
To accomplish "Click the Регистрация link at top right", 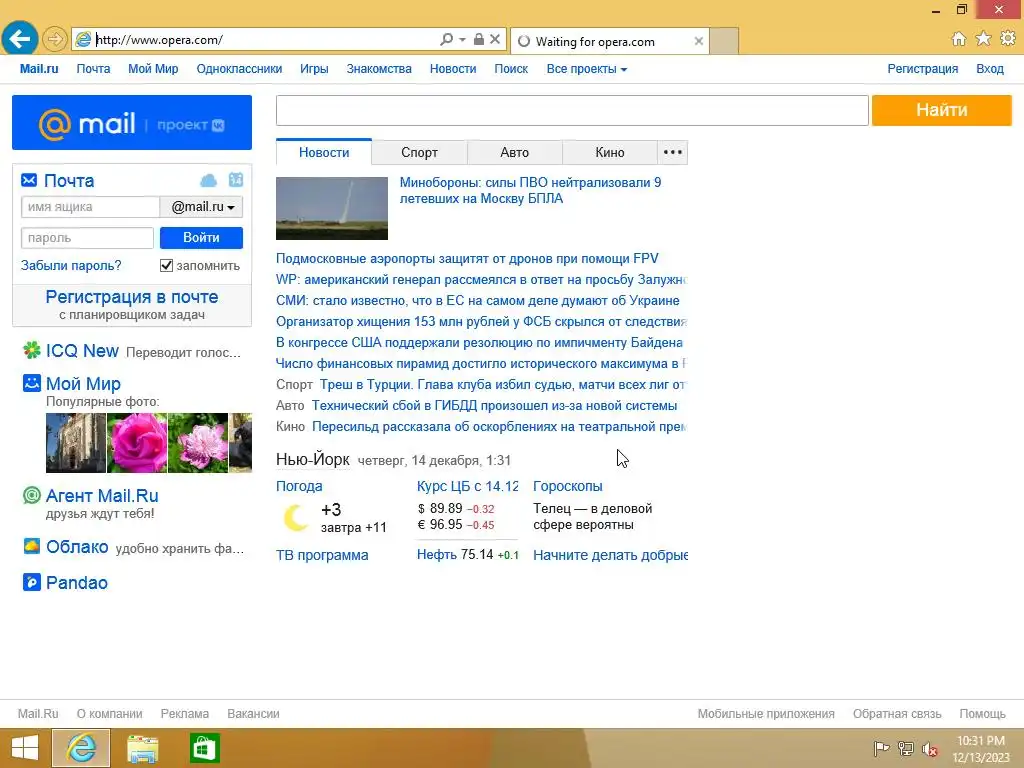I will 922,69.
